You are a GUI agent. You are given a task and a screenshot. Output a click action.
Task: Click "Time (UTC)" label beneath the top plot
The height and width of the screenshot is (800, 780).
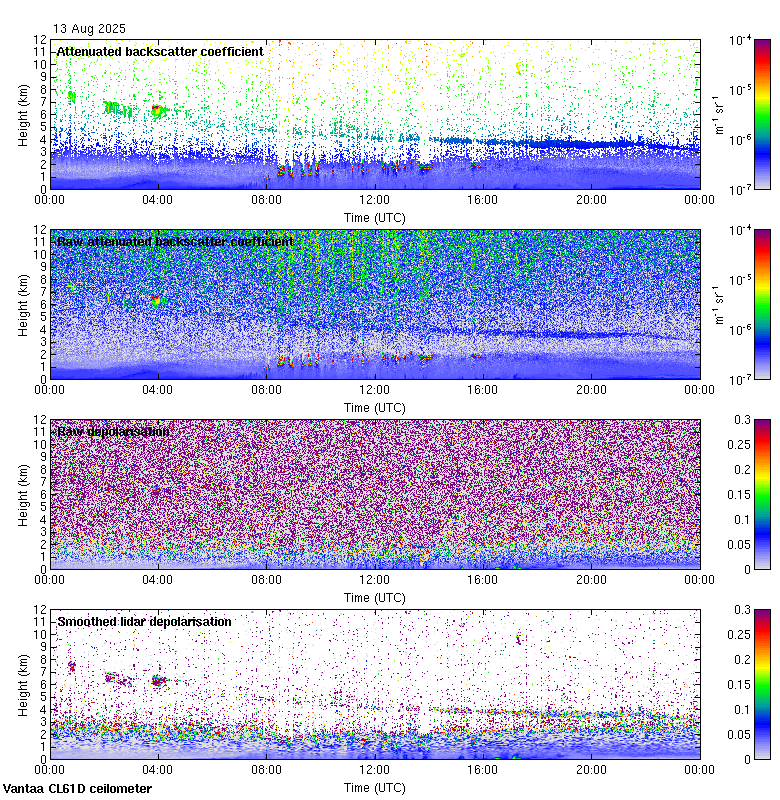click(375, 217)
